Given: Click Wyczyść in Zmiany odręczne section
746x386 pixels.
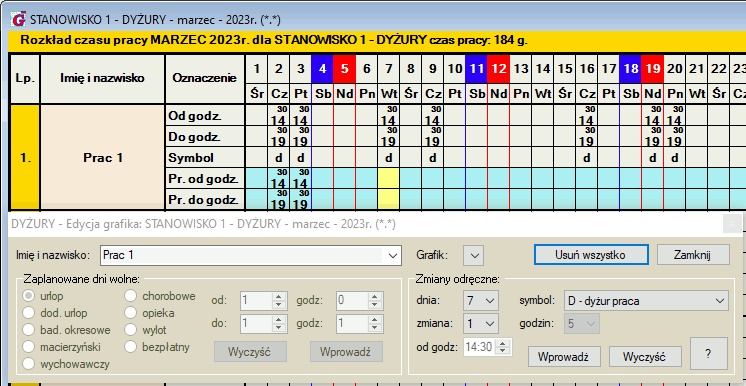Looking at the screenshot, I should (x=645, y=356).
